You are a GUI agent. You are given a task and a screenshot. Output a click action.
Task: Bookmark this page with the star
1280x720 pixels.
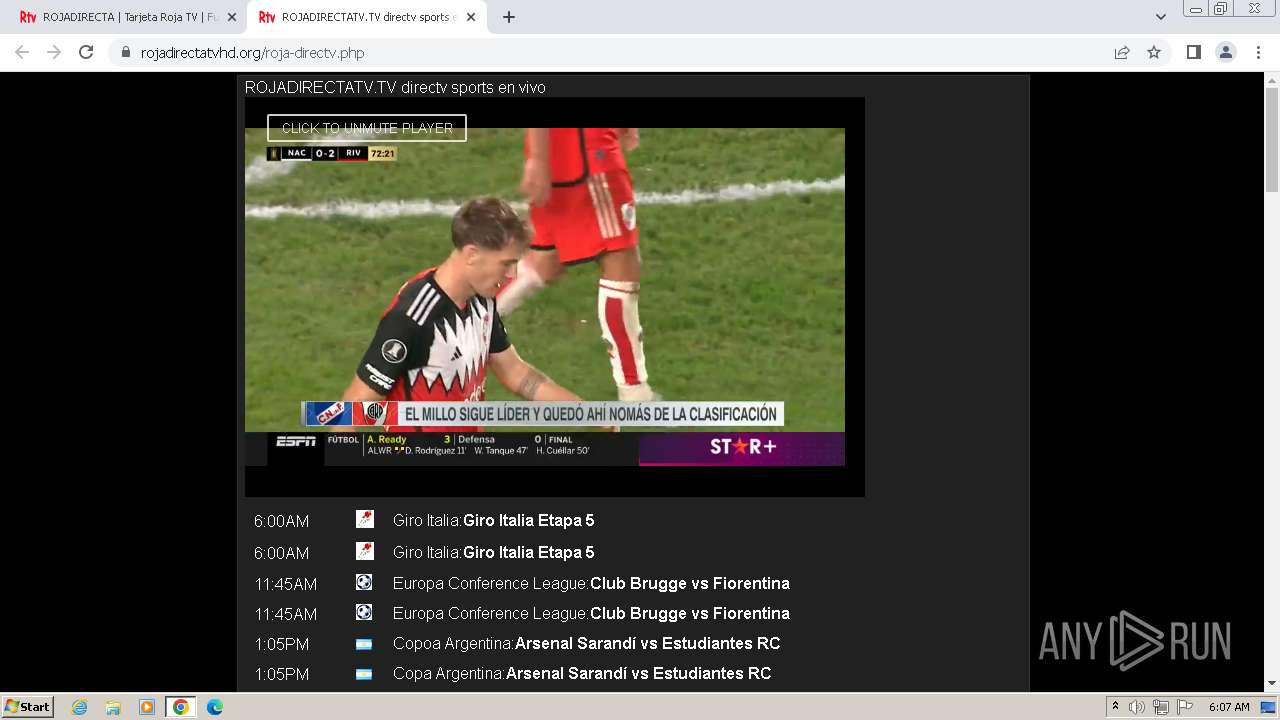pyautogui.click(x=1154, y=52)
